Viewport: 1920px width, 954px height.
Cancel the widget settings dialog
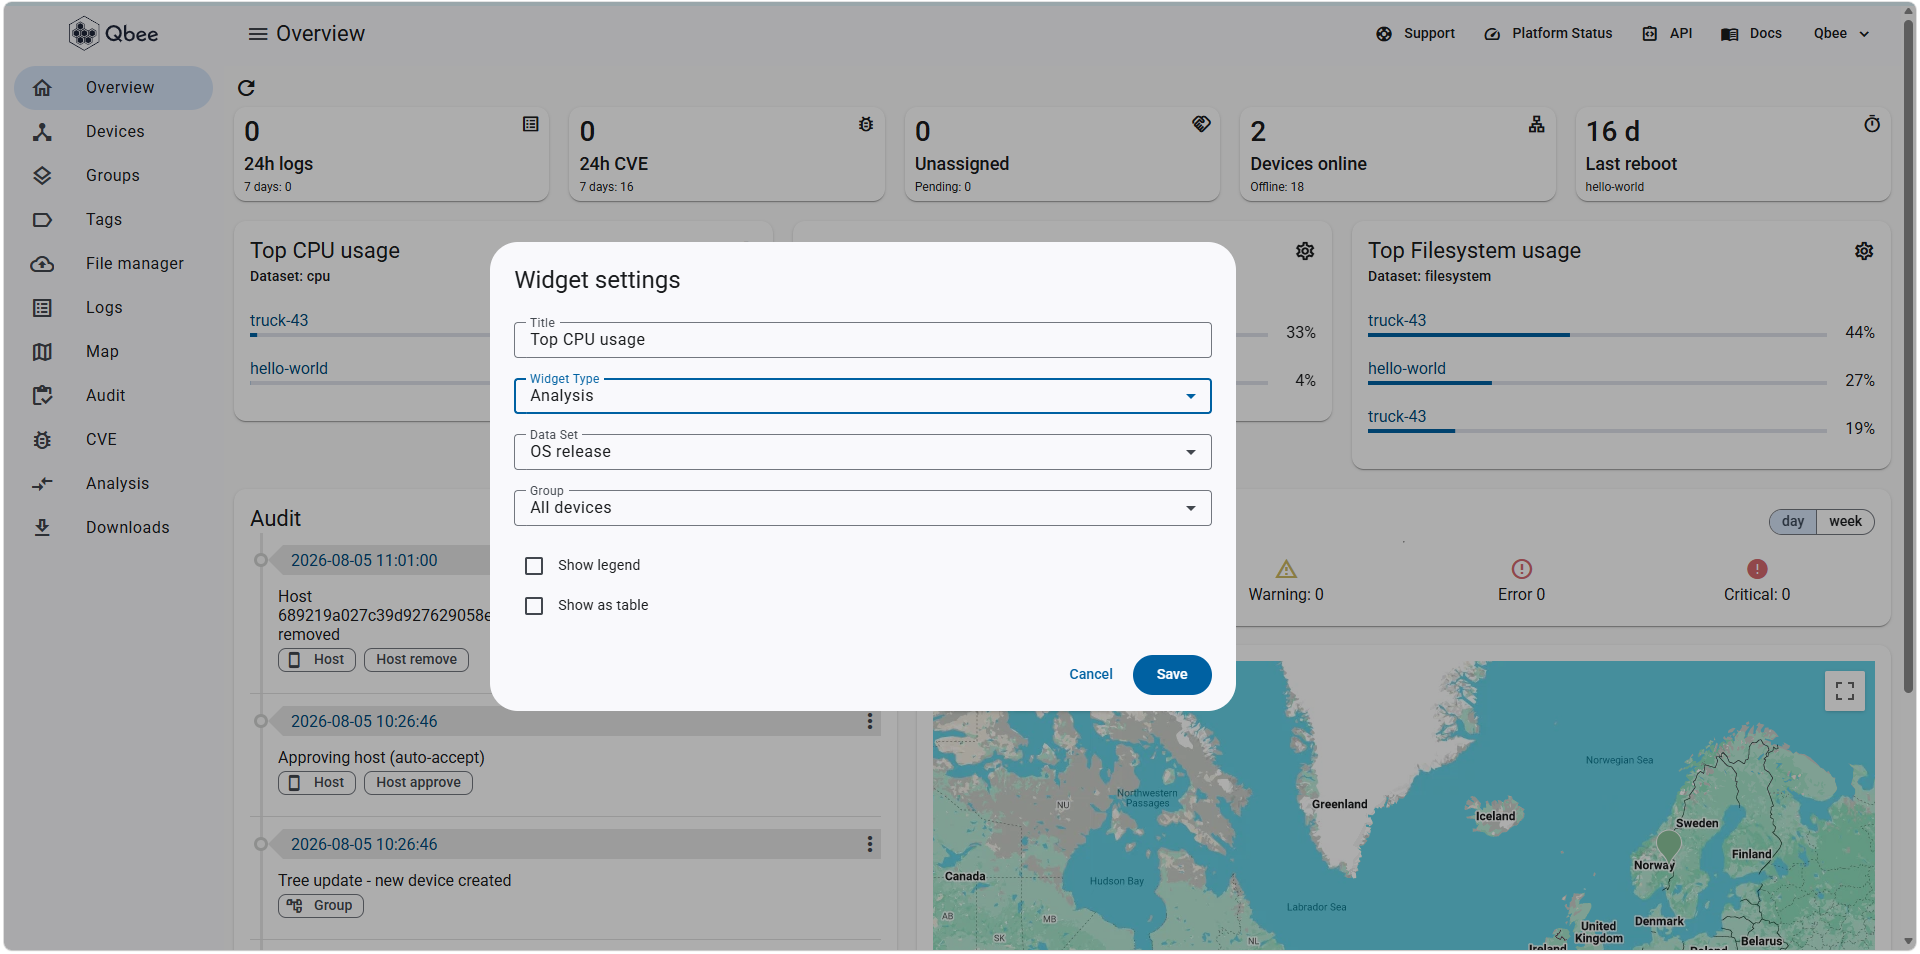[1091, 675]
